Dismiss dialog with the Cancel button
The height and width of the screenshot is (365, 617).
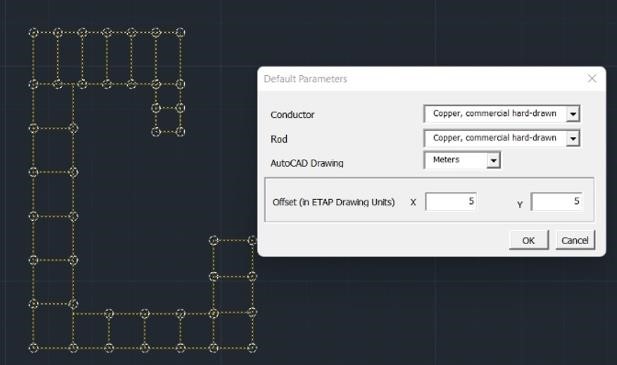tap(575, 240)
